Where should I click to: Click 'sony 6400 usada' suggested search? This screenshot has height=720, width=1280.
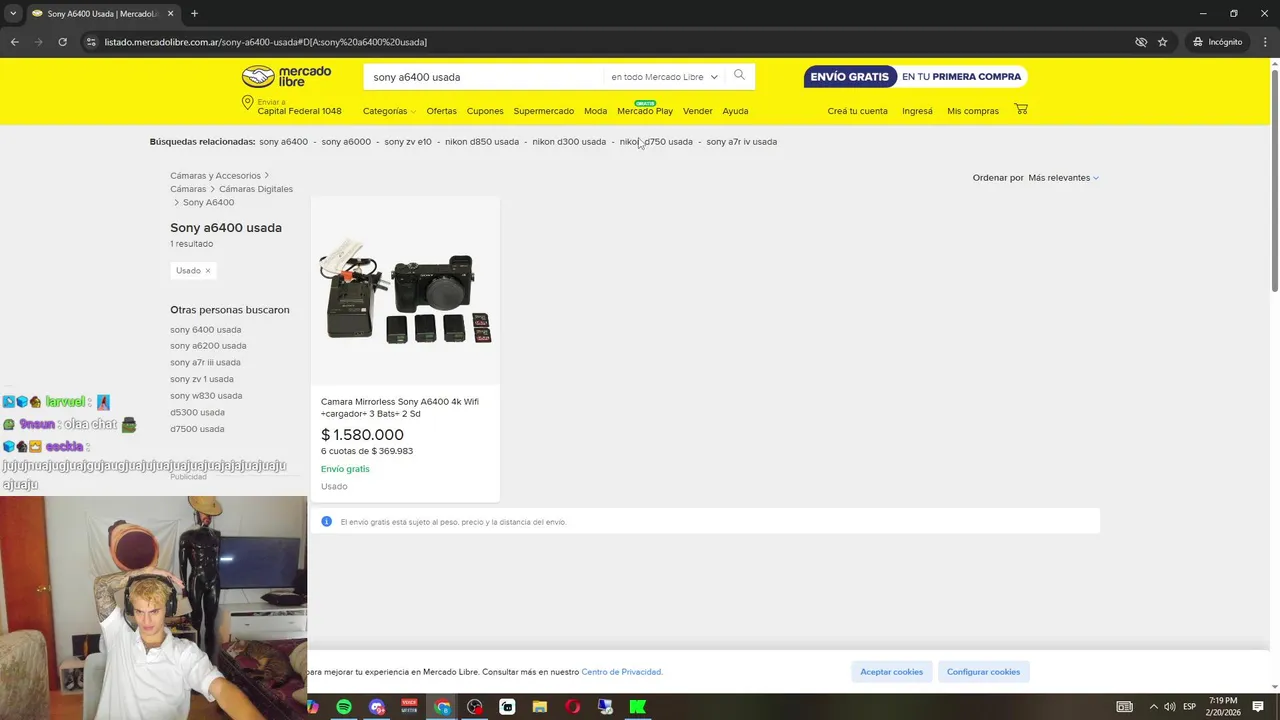point(205,330)
